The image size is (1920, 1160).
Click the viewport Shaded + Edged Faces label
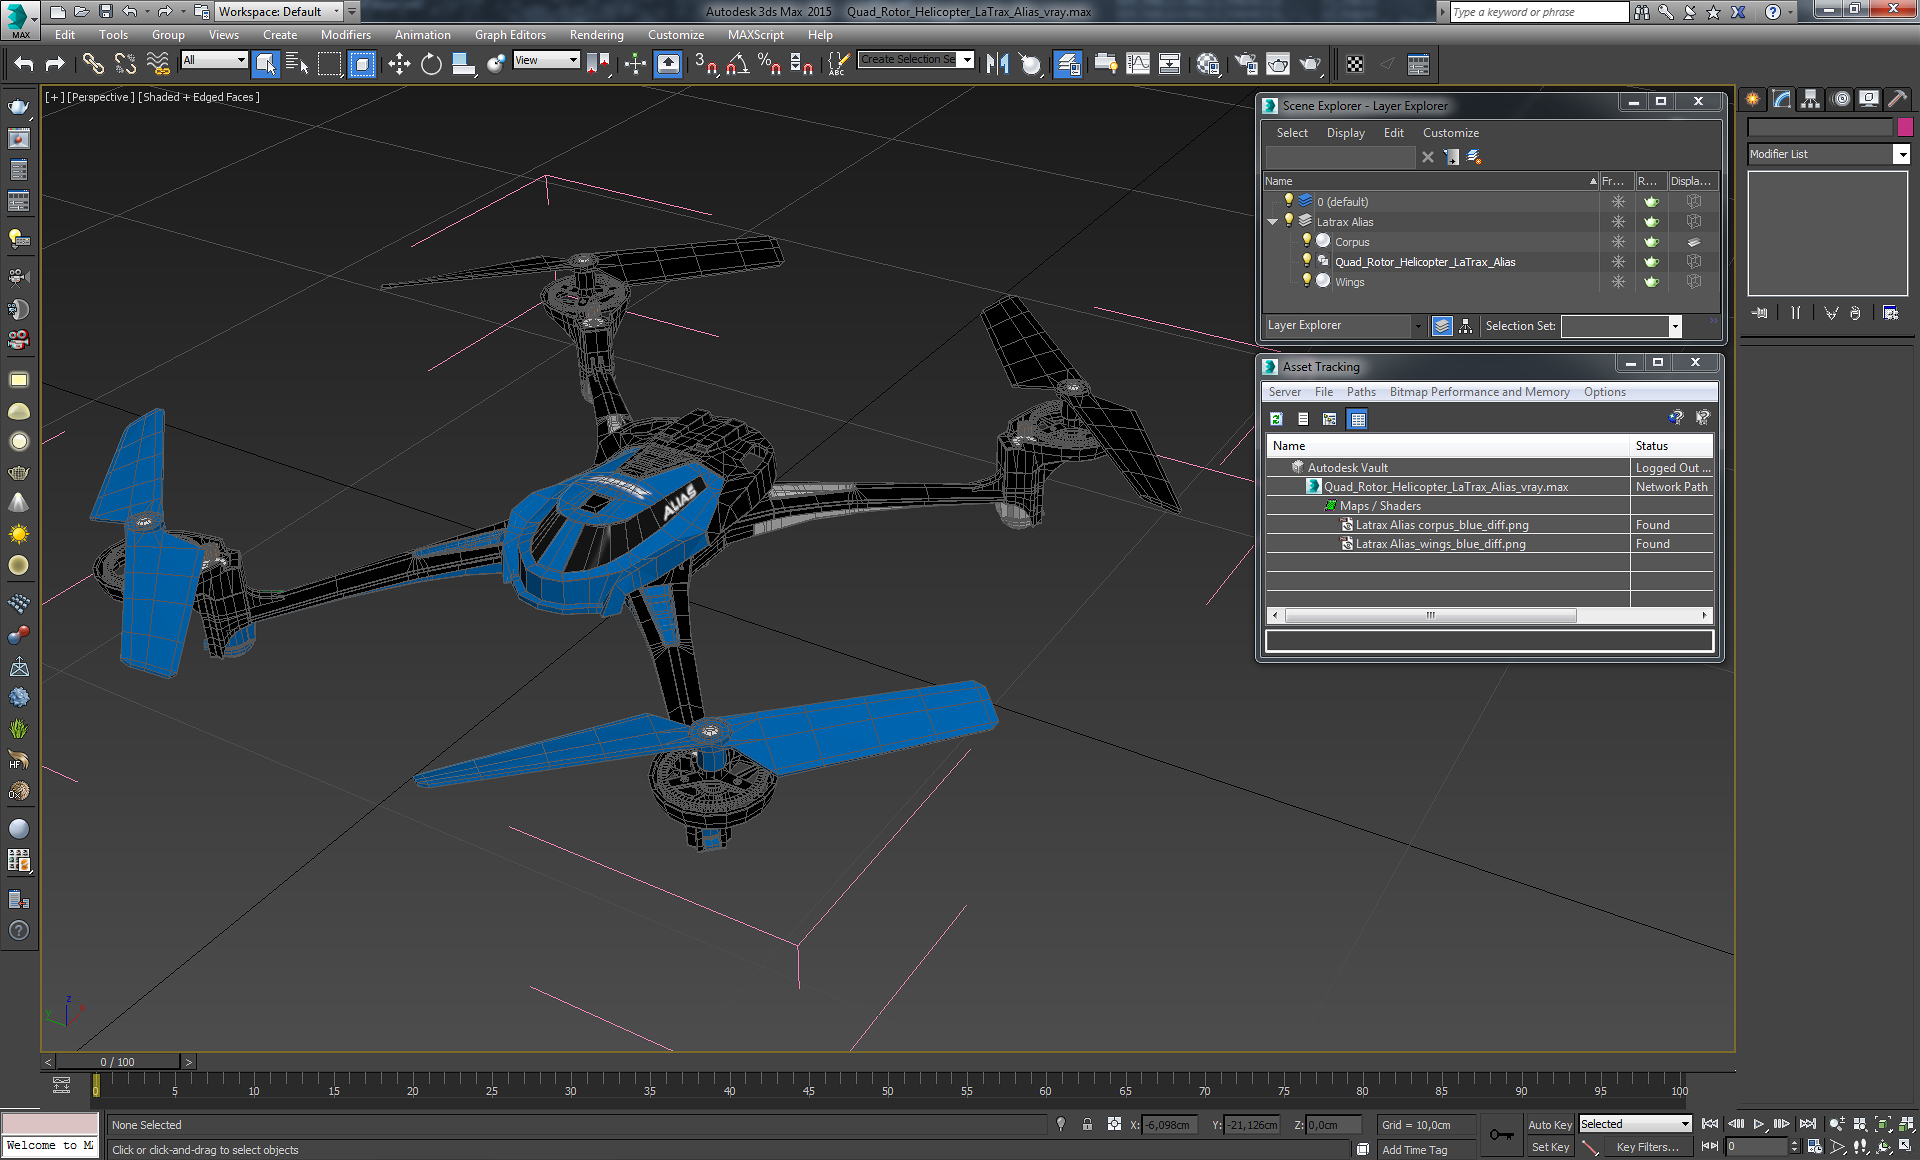(x=198, y=97)
